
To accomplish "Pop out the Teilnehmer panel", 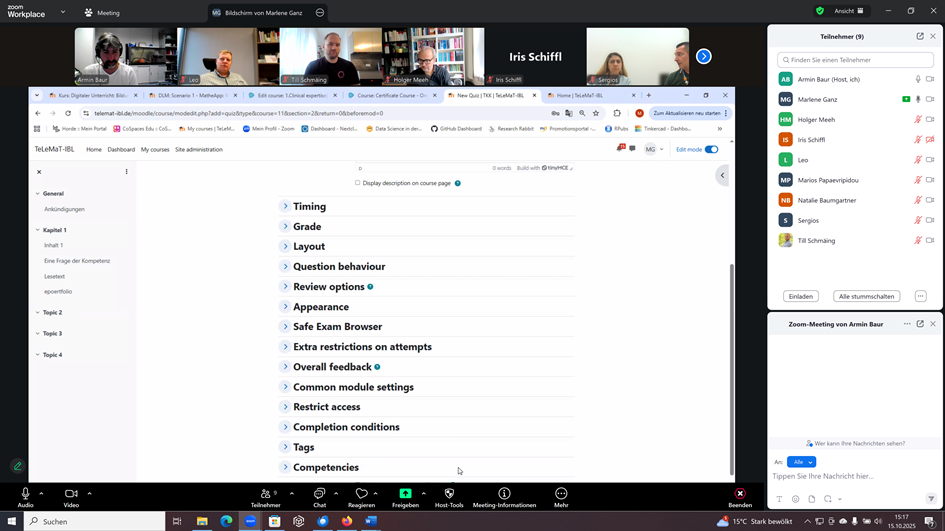I will coord(920,36).
